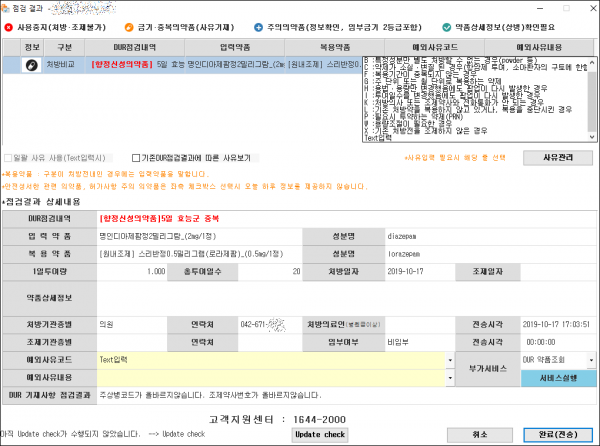
Task: Click the Update check button
Action: pos(321,435)
